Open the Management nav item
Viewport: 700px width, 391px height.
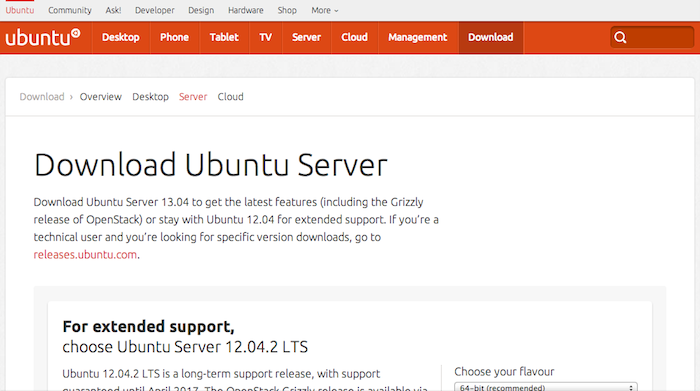coord(417,37)
